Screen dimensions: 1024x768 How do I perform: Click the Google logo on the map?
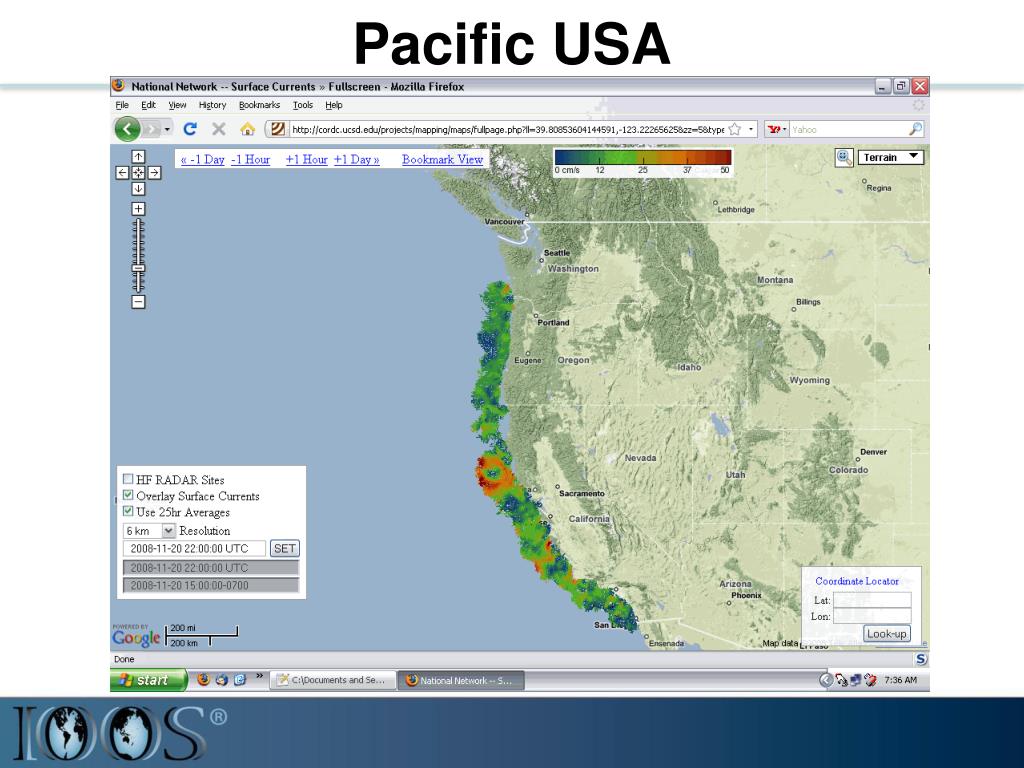point(136,637)
